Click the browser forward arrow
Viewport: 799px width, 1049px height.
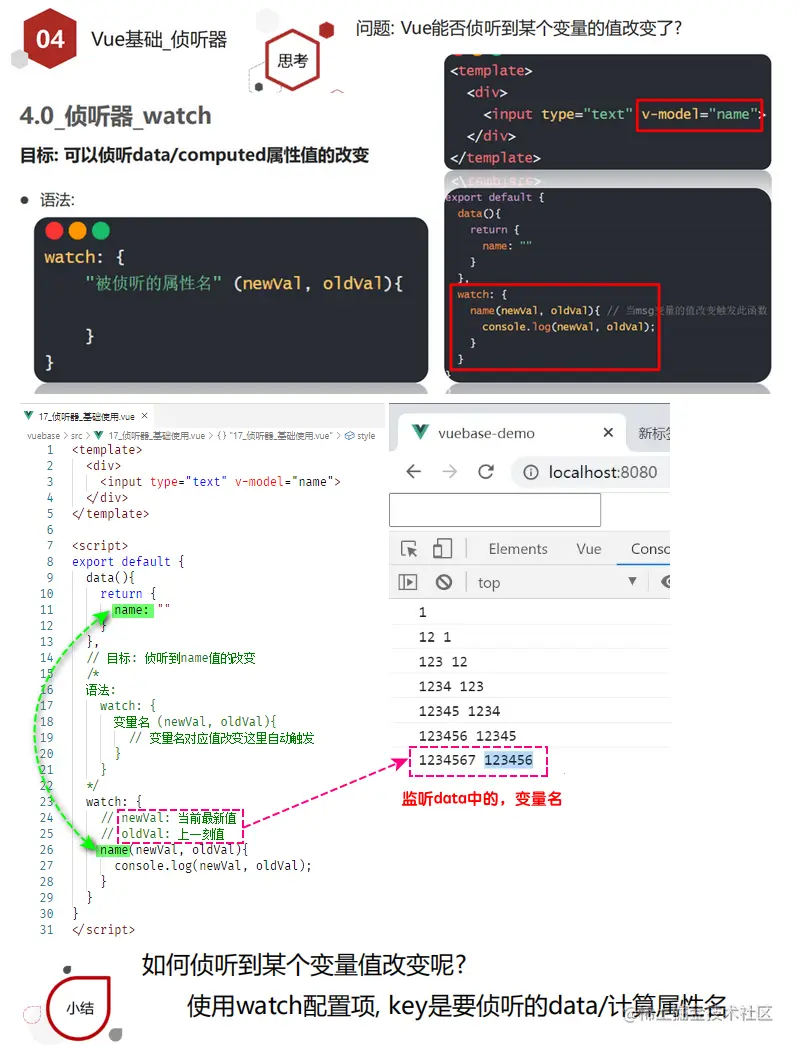[450, 472]
